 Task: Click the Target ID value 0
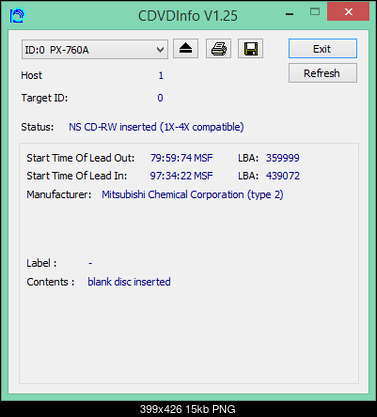point(160,98)
